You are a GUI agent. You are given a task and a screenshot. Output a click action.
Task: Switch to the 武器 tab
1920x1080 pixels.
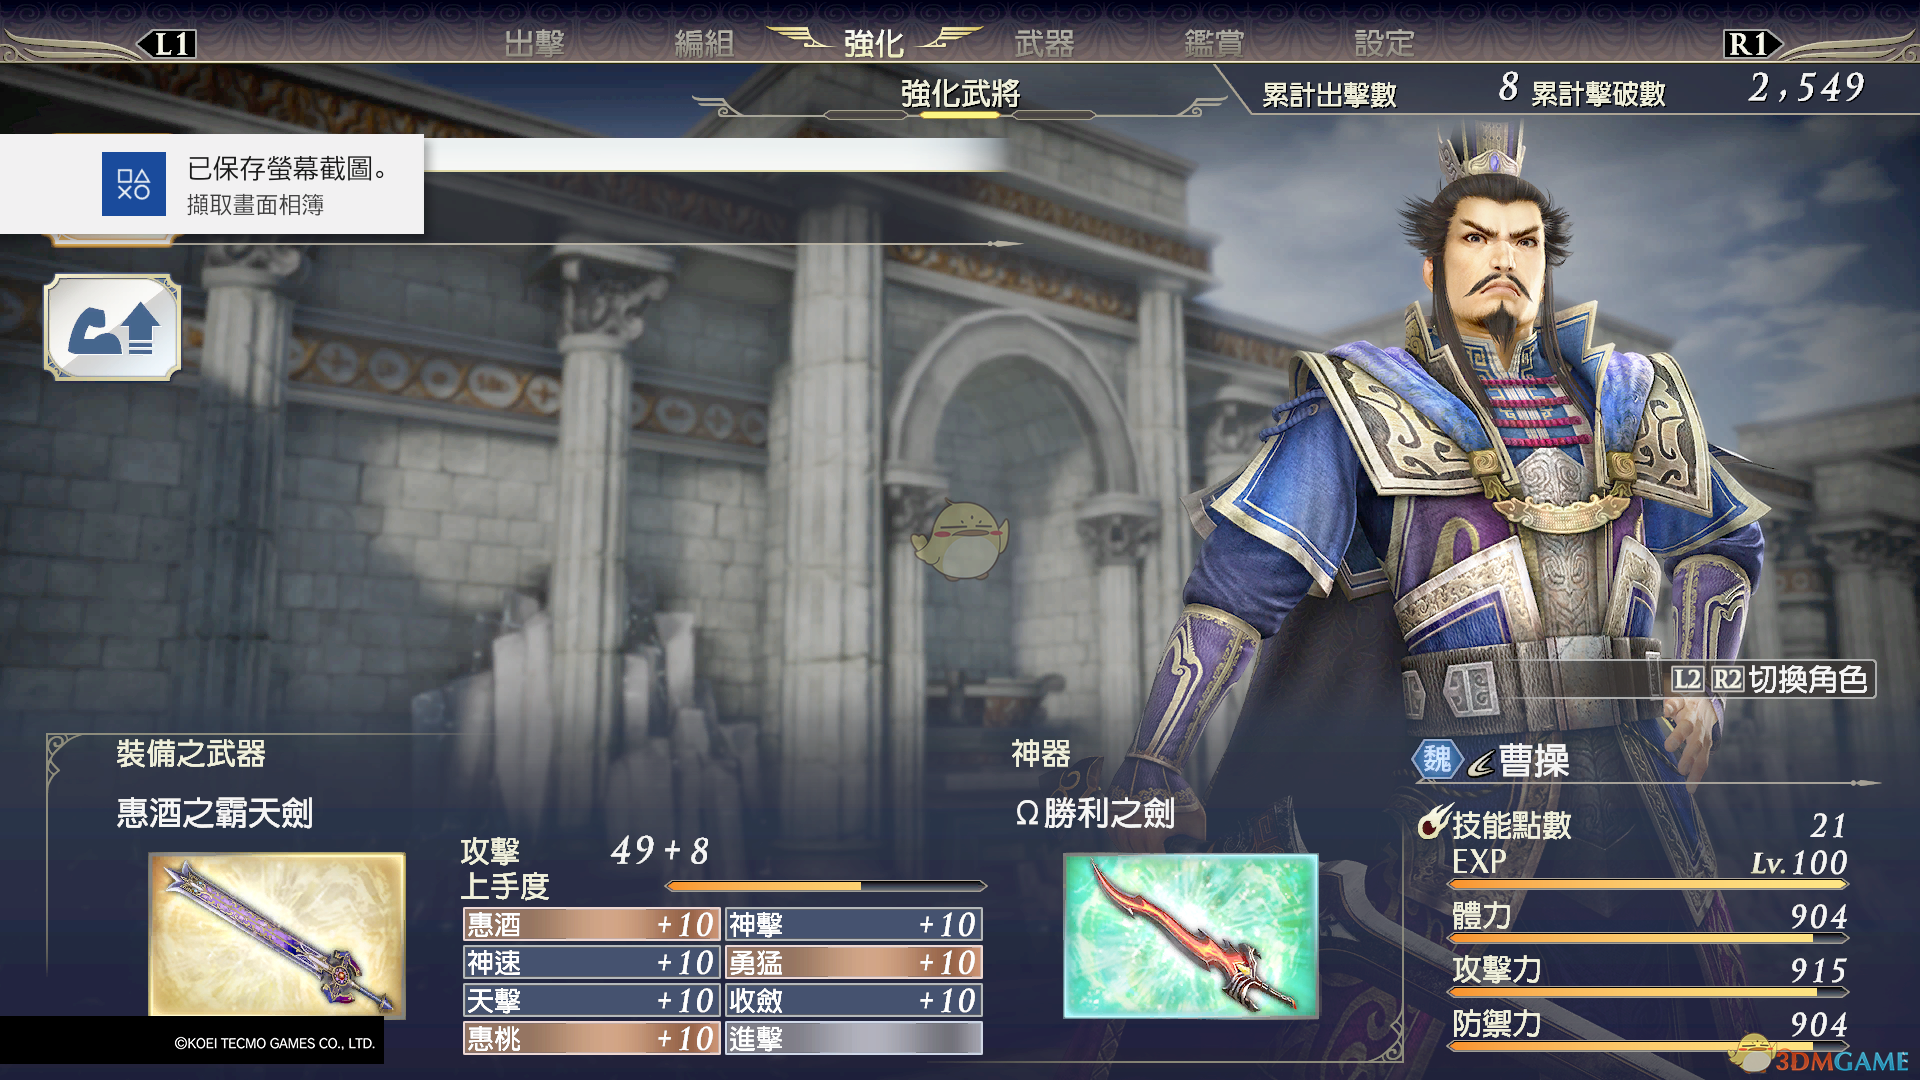click(x=1044, y=43)
